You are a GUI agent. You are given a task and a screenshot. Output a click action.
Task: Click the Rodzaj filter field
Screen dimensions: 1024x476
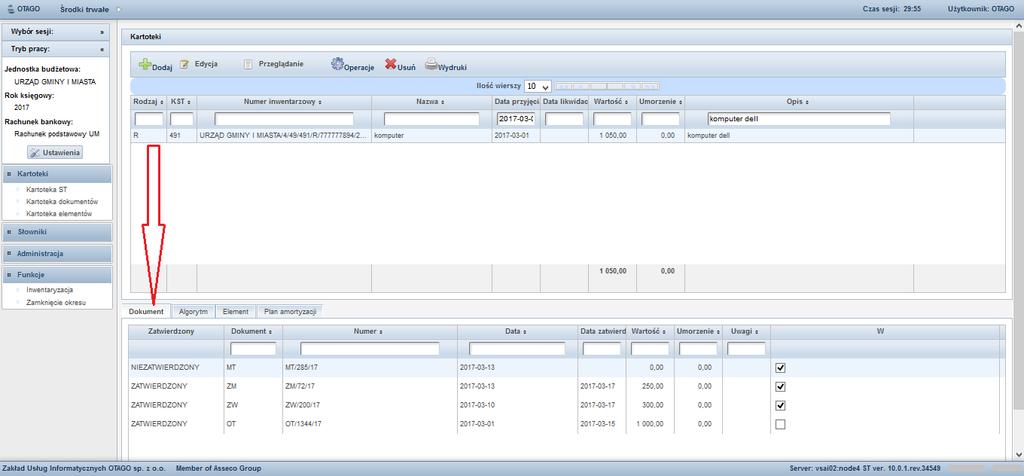click(149, 119)
